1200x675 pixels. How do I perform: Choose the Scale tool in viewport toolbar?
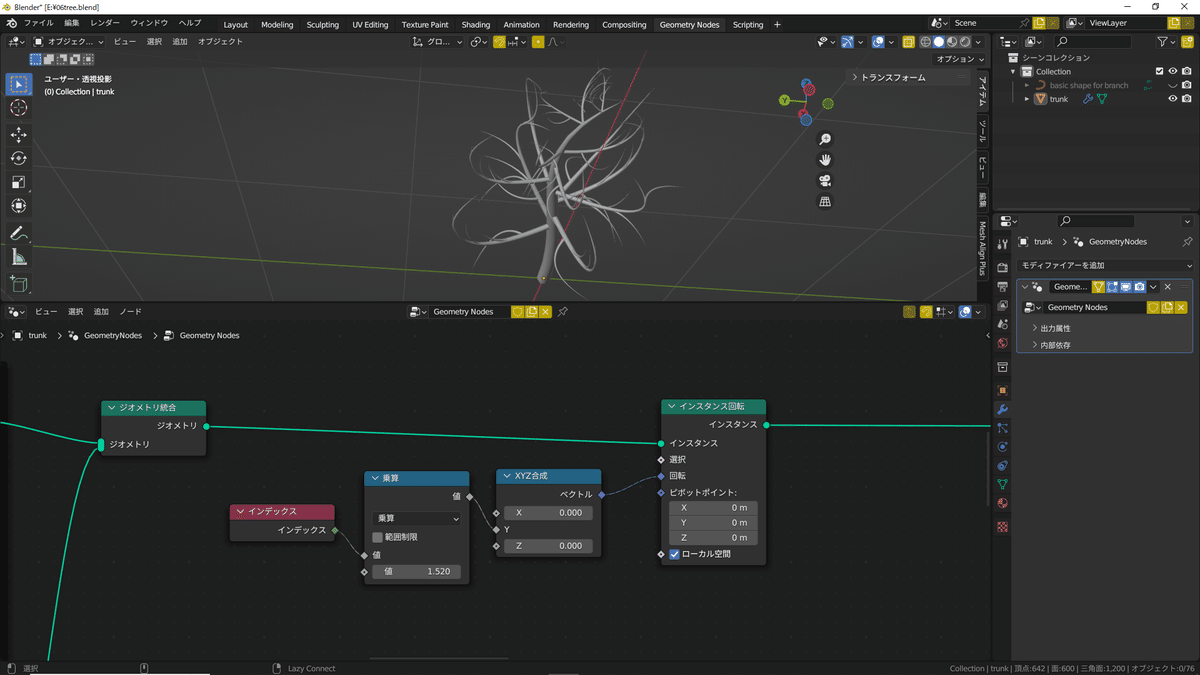(18, 182)
